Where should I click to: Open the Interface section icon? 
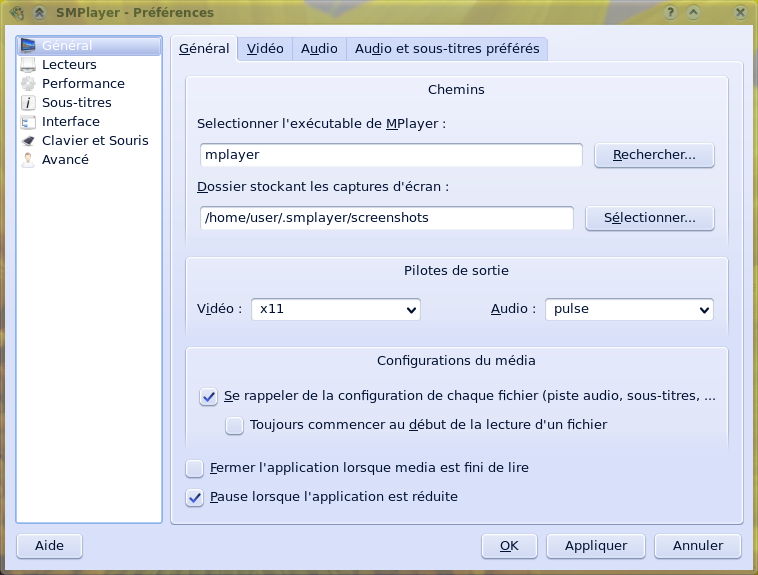tap(28, 122)
